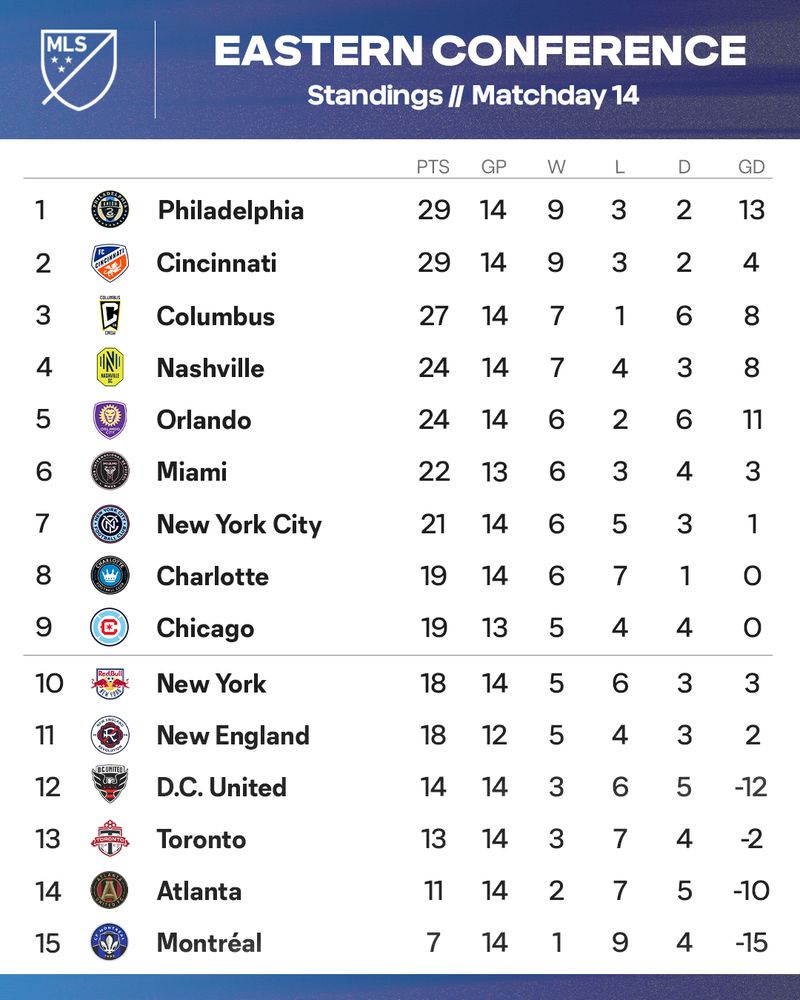Select the New England team name
This screenshot has width=800, height=1000.
pyautogui.click(x=233, y=736)
